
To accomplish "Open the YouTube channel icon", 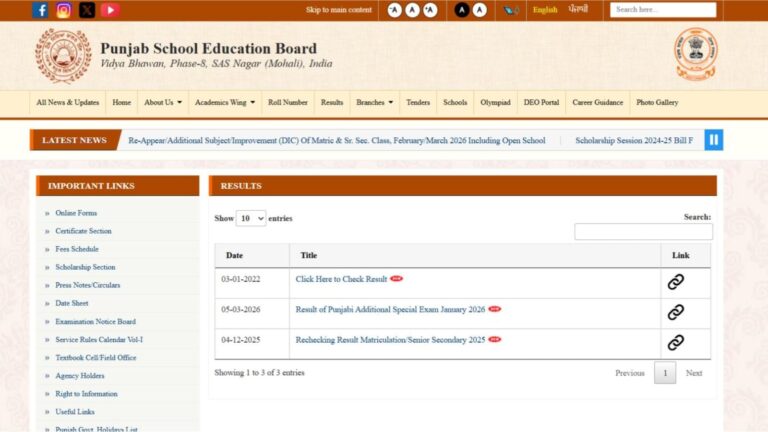I will click(x=110, y=10).
